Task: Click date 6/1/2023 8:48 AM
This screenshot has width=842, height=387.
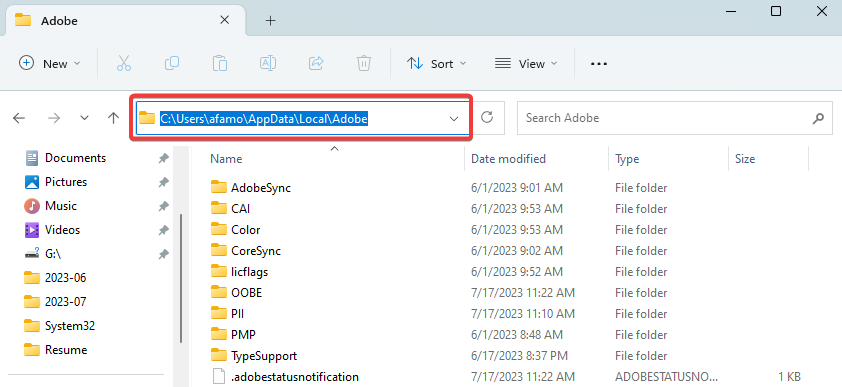Action: click(x=517, y=335)
